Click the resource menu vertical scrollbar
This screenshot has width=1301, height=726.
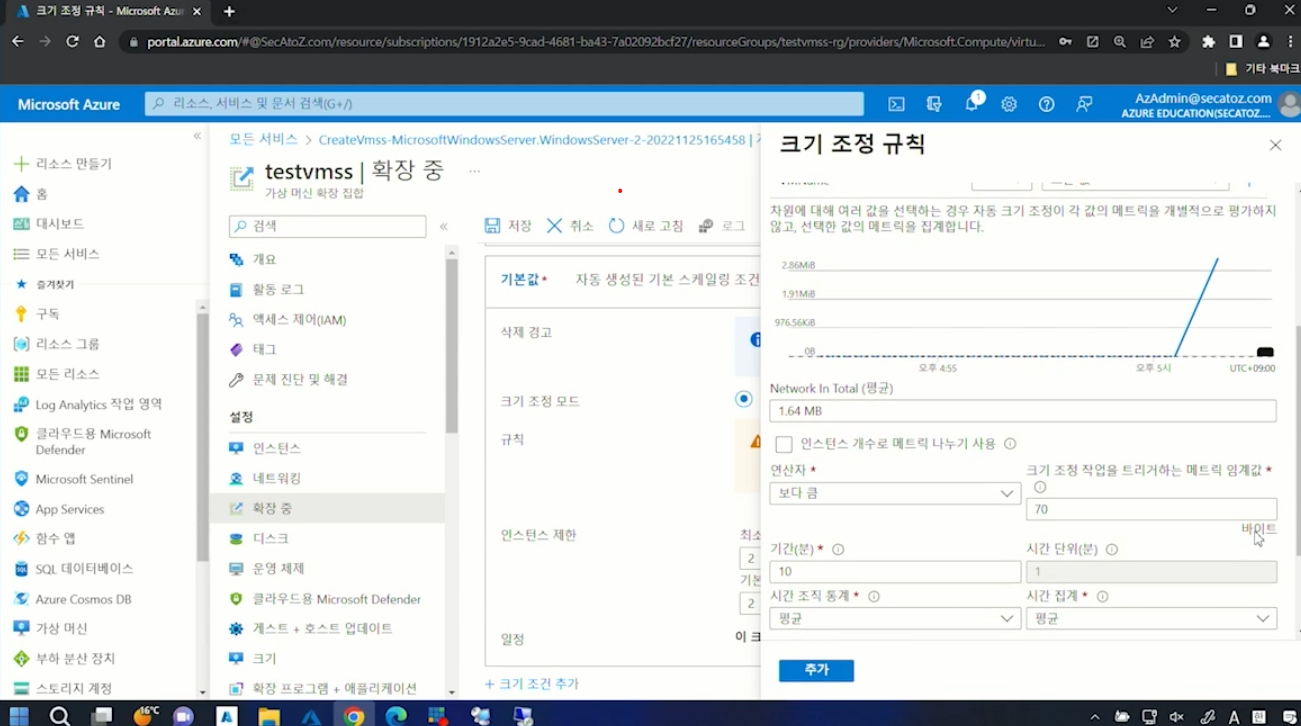[x=451, y=345]
